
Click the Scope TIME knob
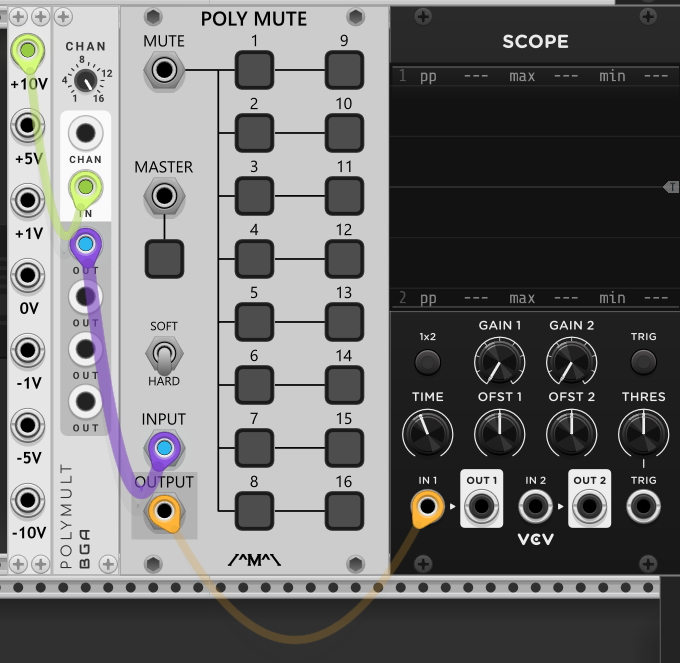427,432
